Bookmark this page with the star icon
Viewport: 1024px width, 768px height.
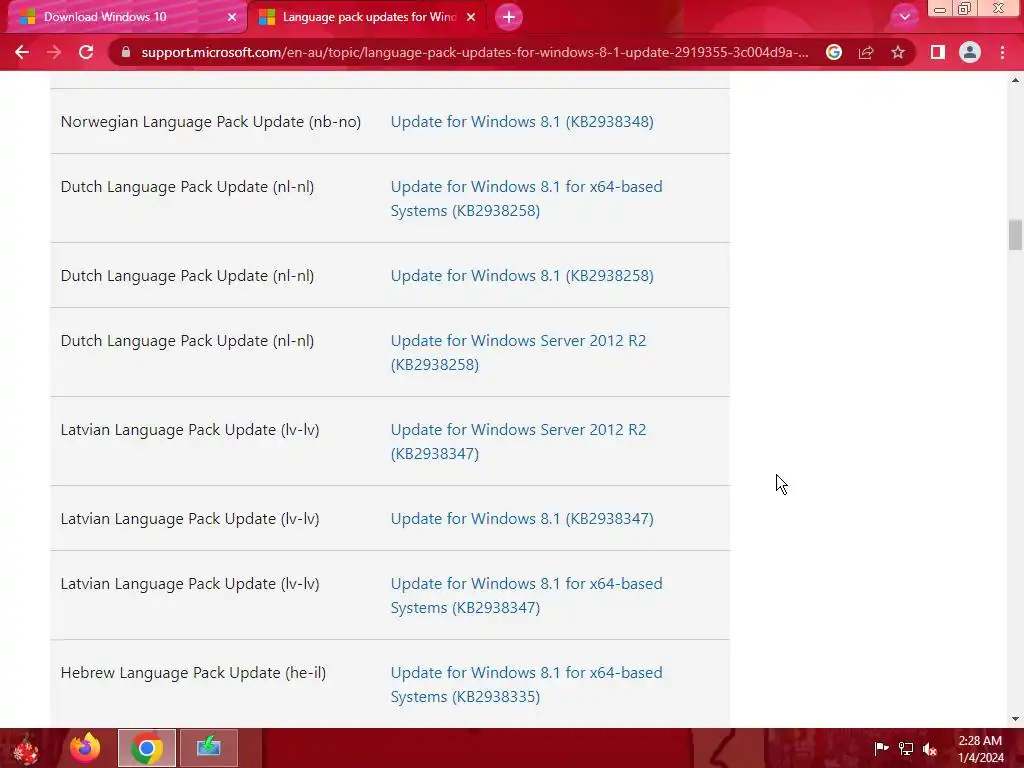[x=898, y=52]
